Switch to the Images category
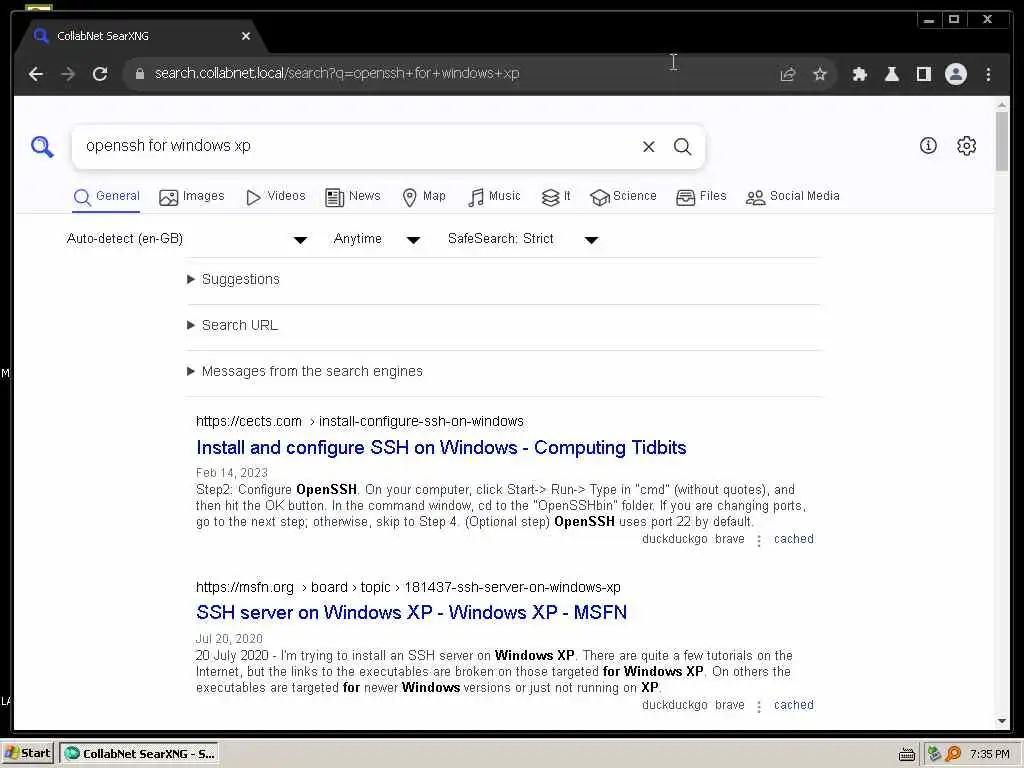The height and width of the screenshot is (768, 1024). [x=192, y=197]
